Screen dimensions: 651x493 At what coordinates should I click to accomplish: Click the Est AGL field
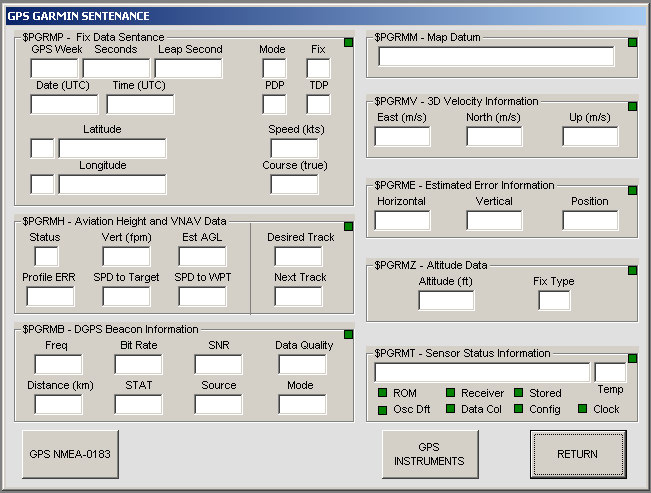[x=202, y=256]
